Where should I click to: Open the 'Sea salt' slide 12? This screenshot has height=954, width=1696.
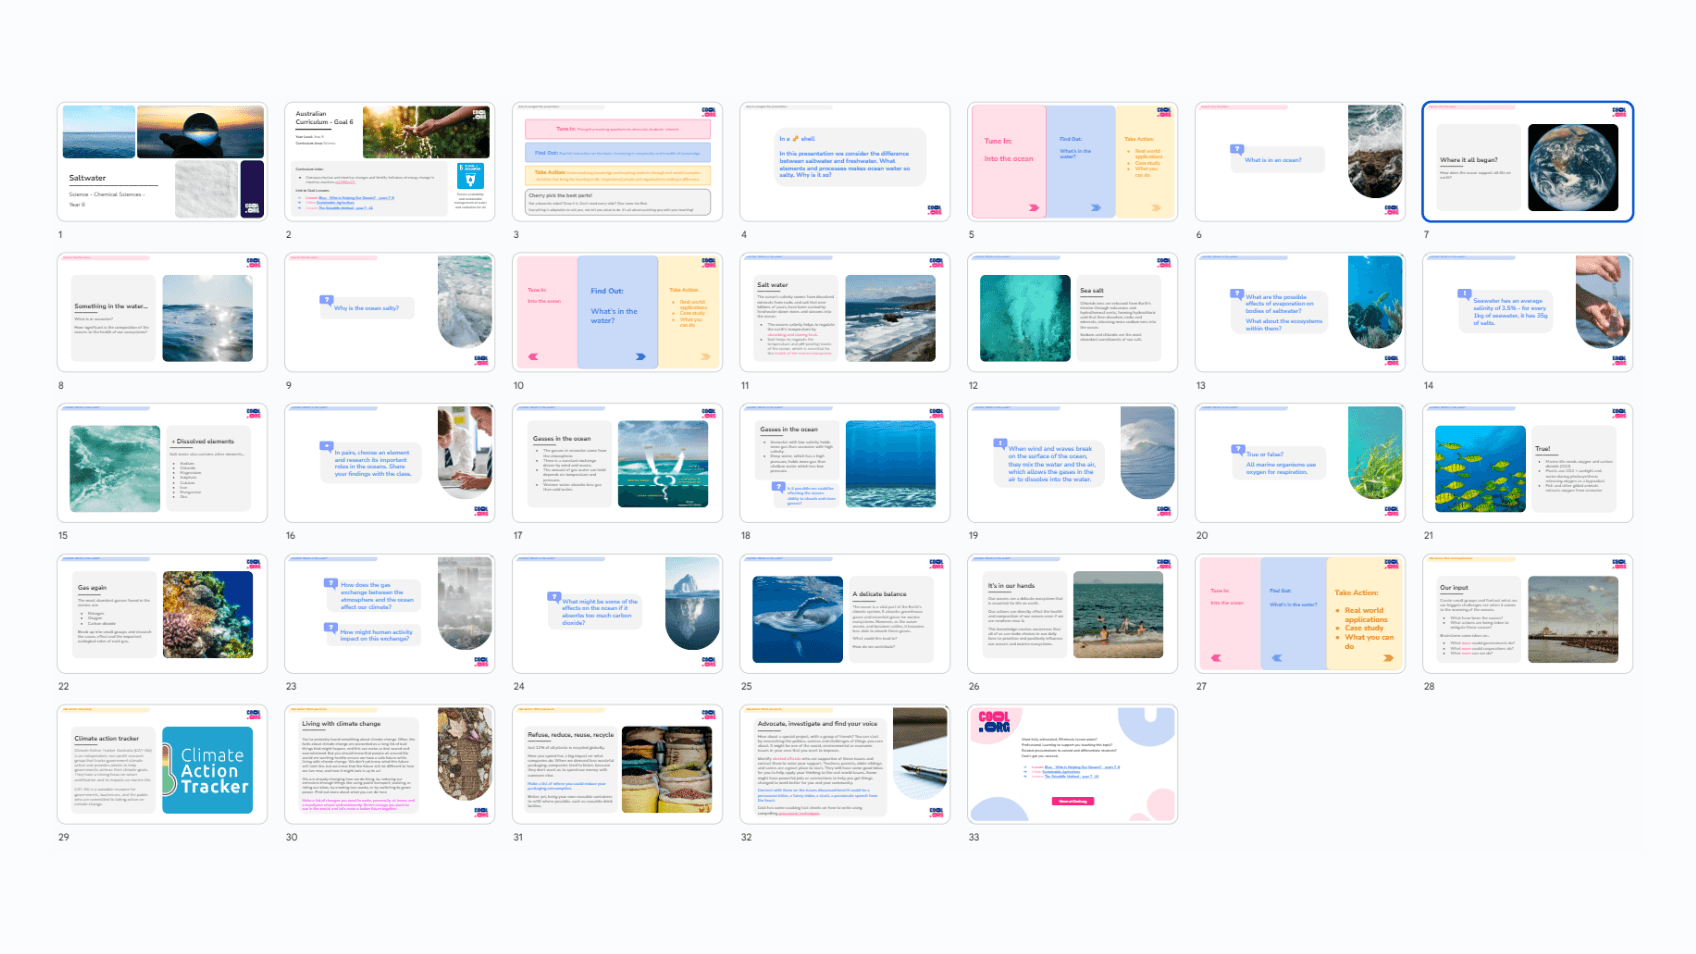pos(1072,312)
